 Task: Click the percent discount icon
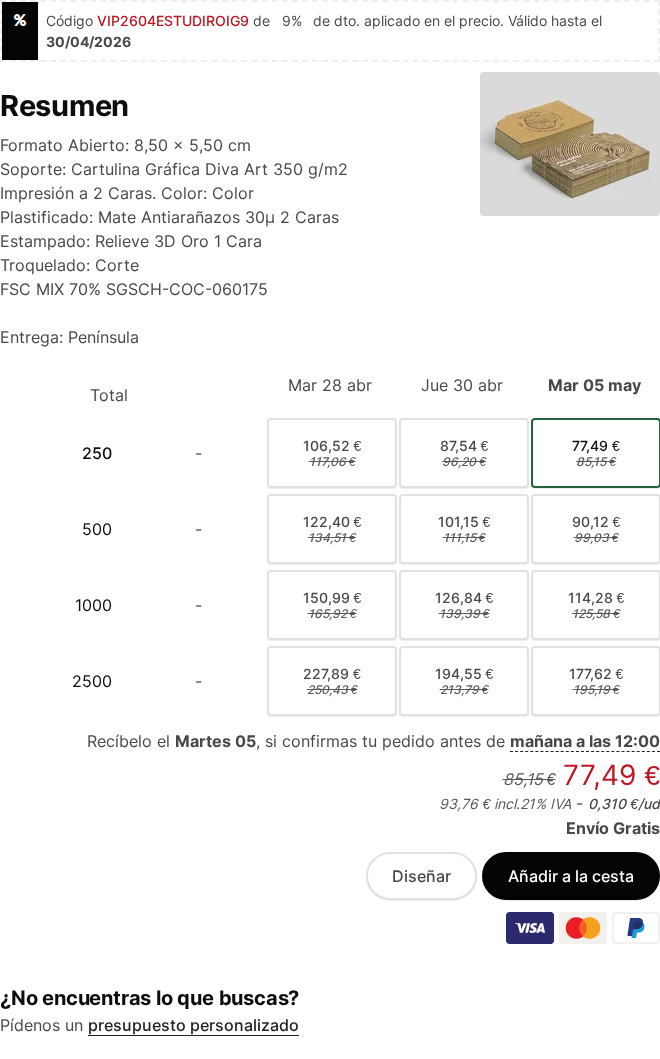pyautogui.click(x=20, y=21)
